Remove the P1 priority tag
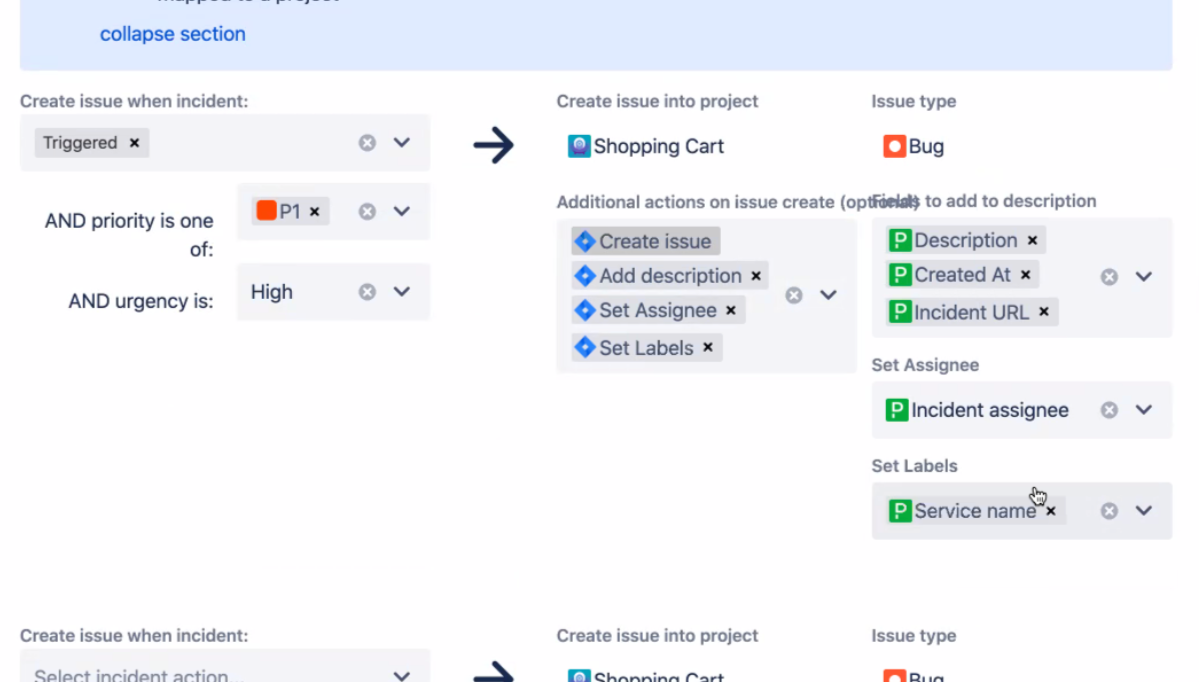This screenshot has width=1199, height=682. click(314, 212)
